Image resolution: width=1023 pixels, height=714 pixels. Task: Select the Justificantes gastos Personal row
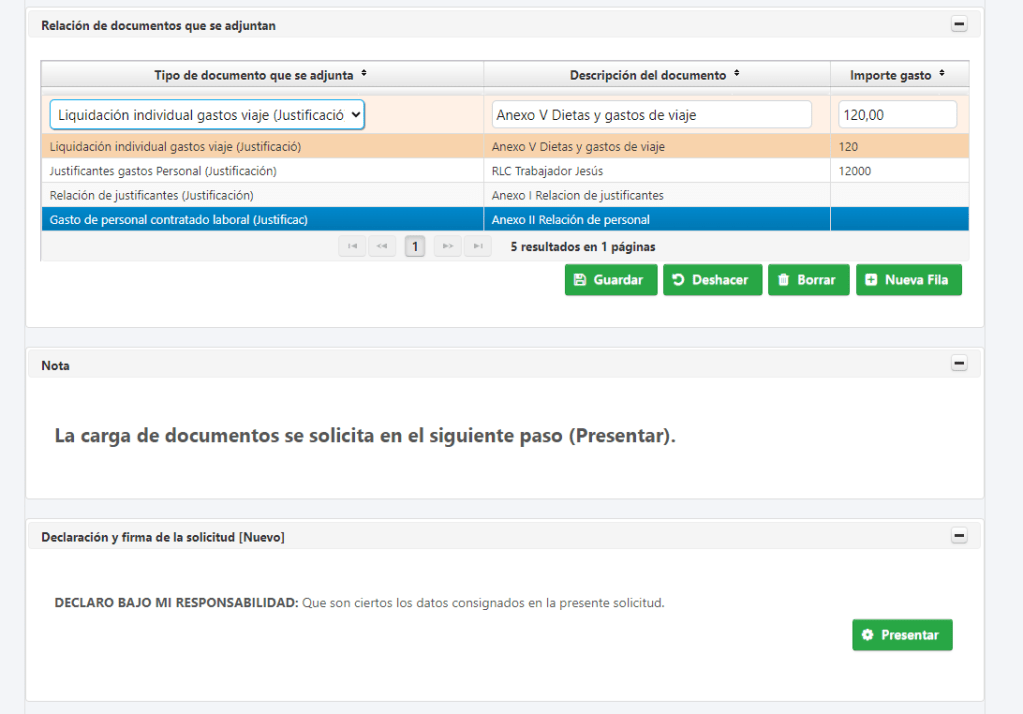(x=262, y=171)
